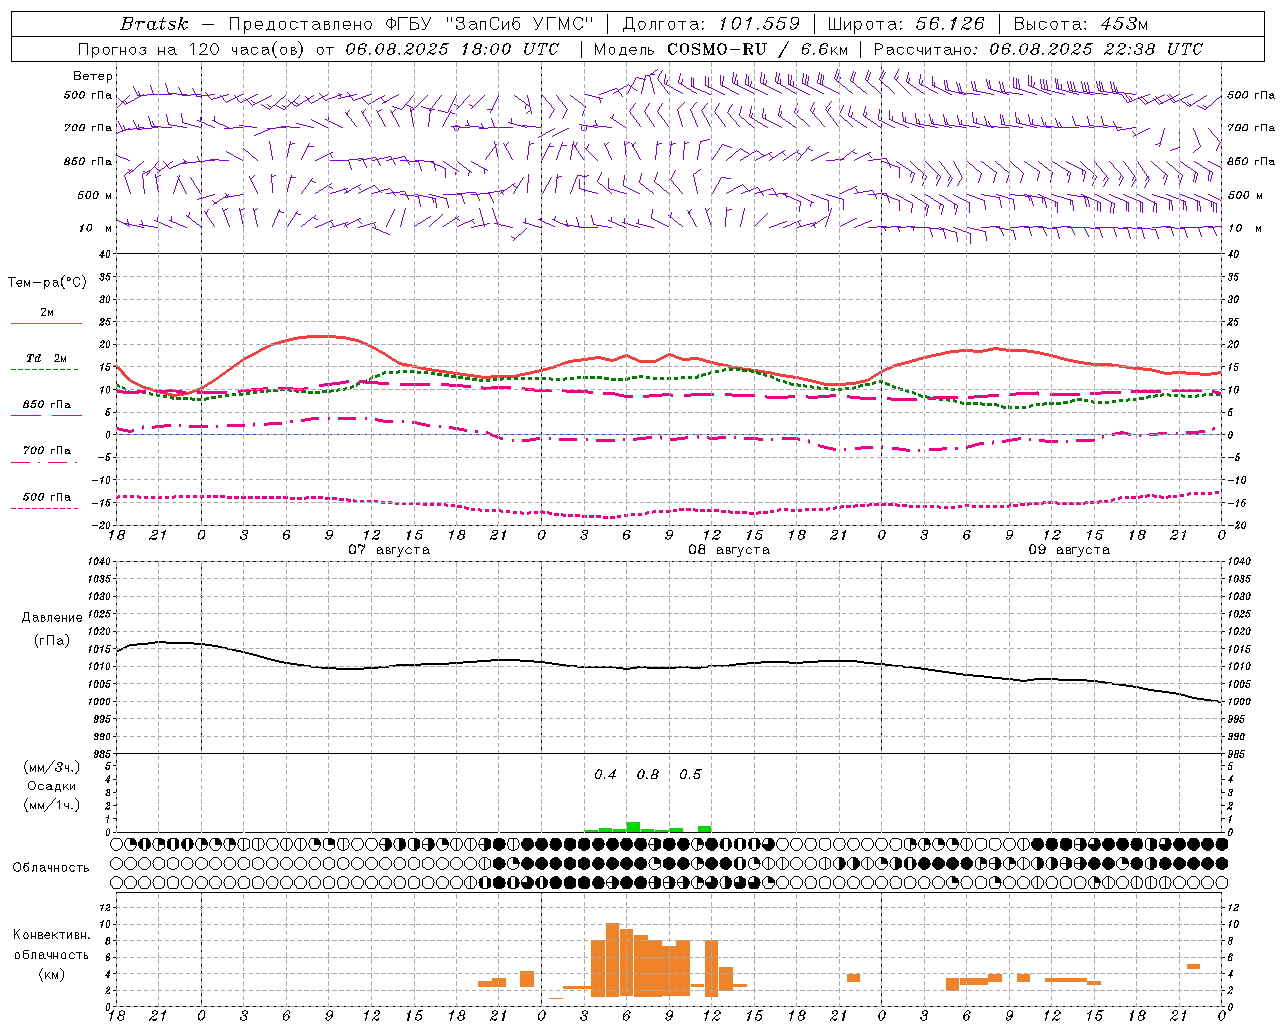Viewport: 1280px width, 1024px height.
Task: Select the '(мм/1ч.)' unit label
Action: tap(52, 805)
